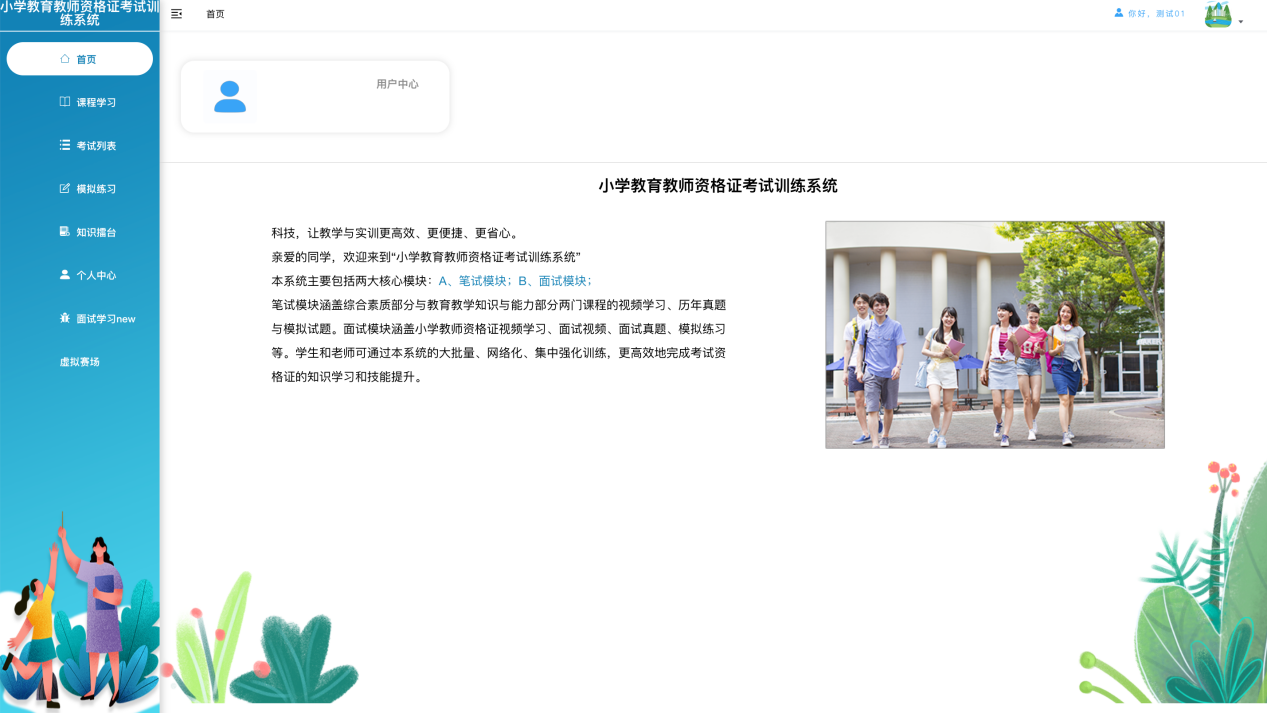This screenshot has width=1267, height=713.
Task: Click the blue profile avatar in user card
Action: coord(230,96)
